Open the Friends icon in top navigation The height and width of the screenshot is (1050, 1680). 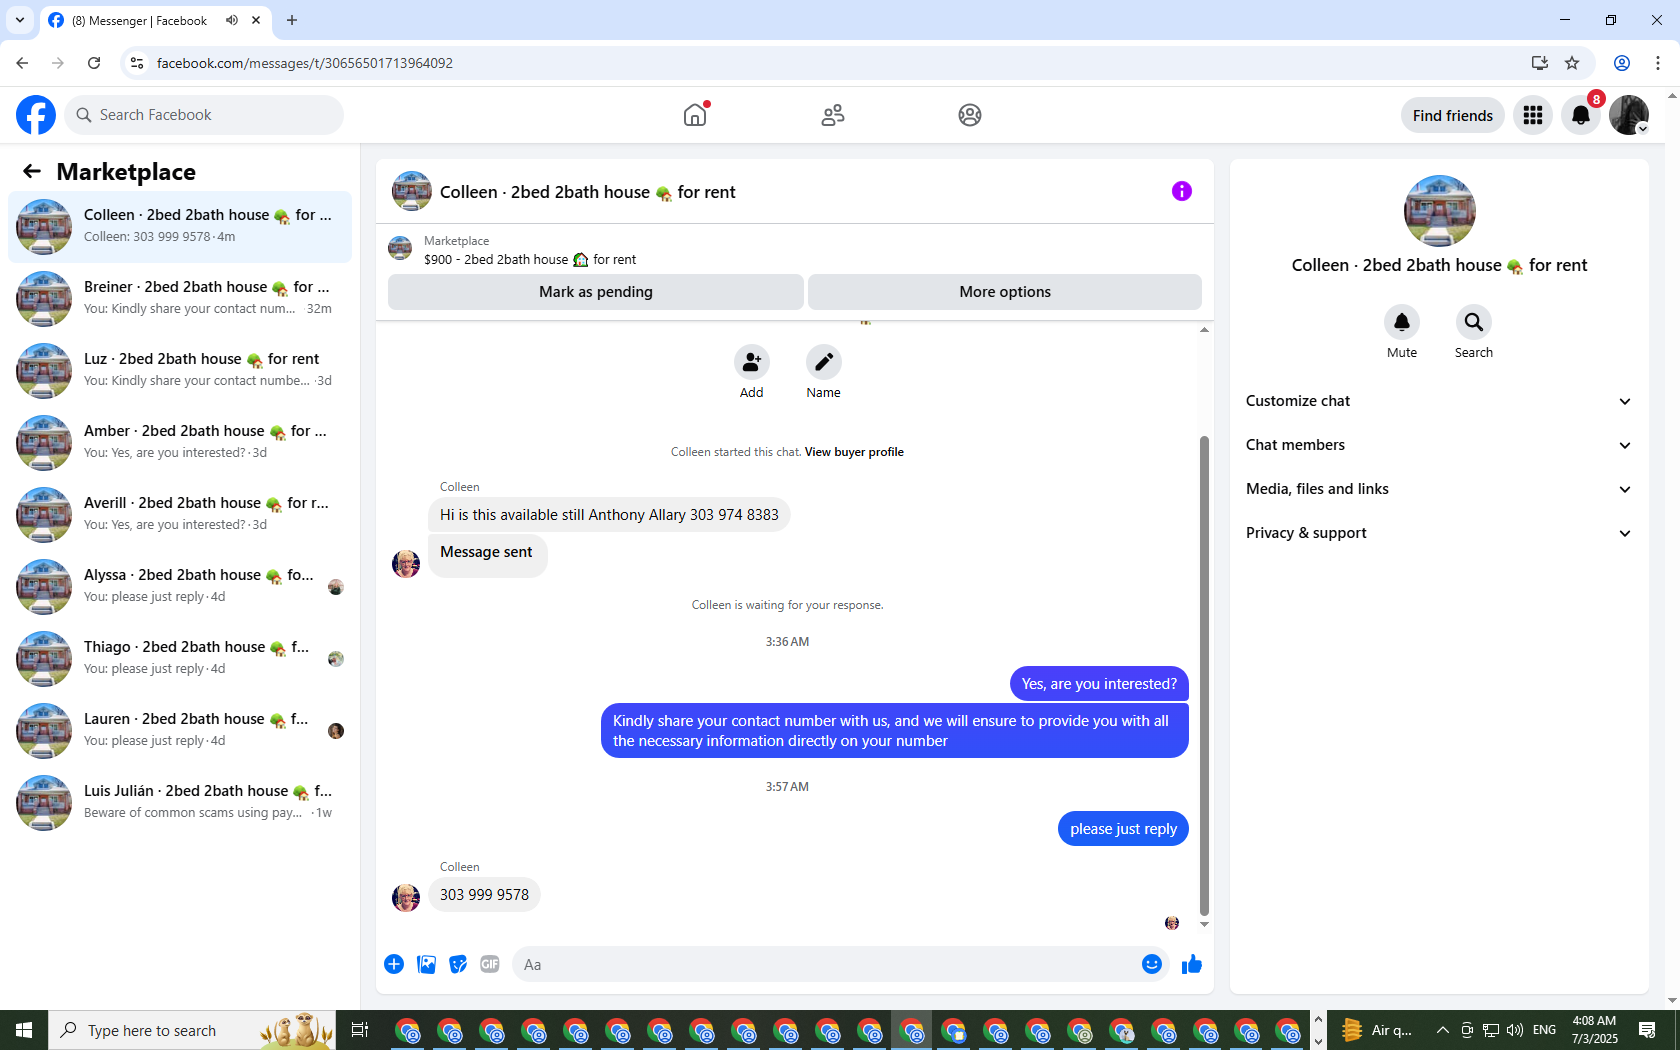click(x=833, y=115)
